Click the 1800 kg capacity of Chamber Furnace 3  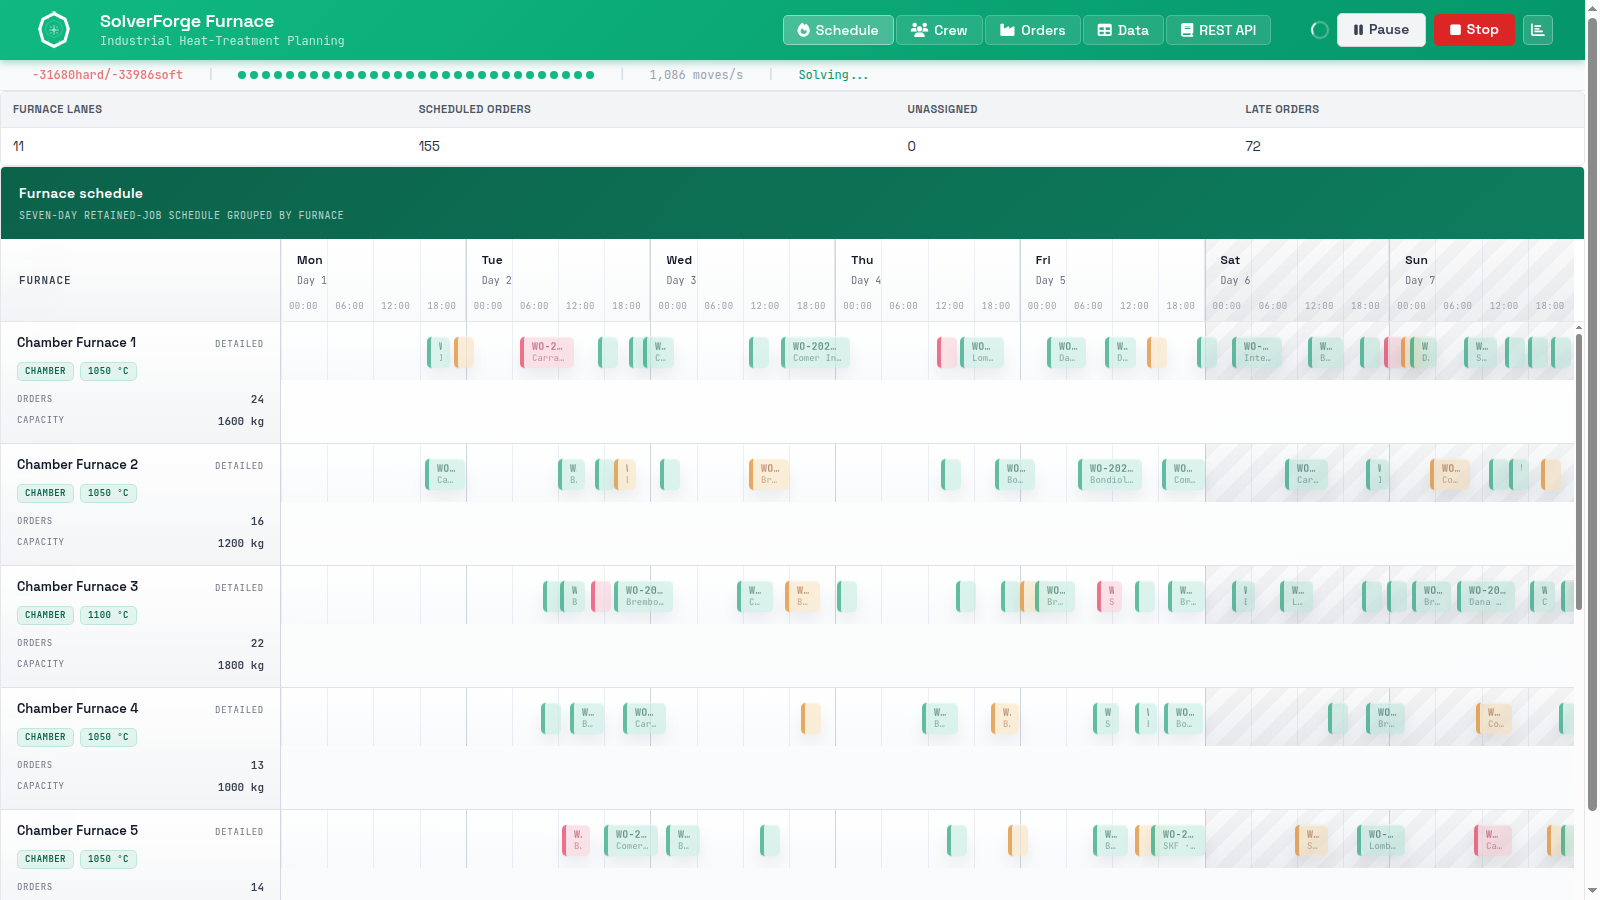241,665
